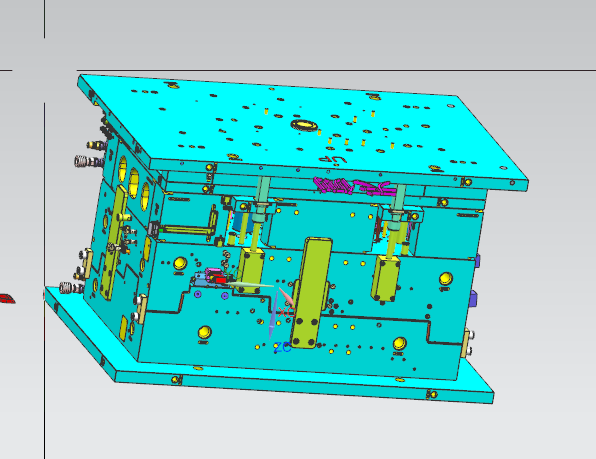Click the red XC axis label
The width and height of the screenshot is (596, 459).
[x=286, y=312]
